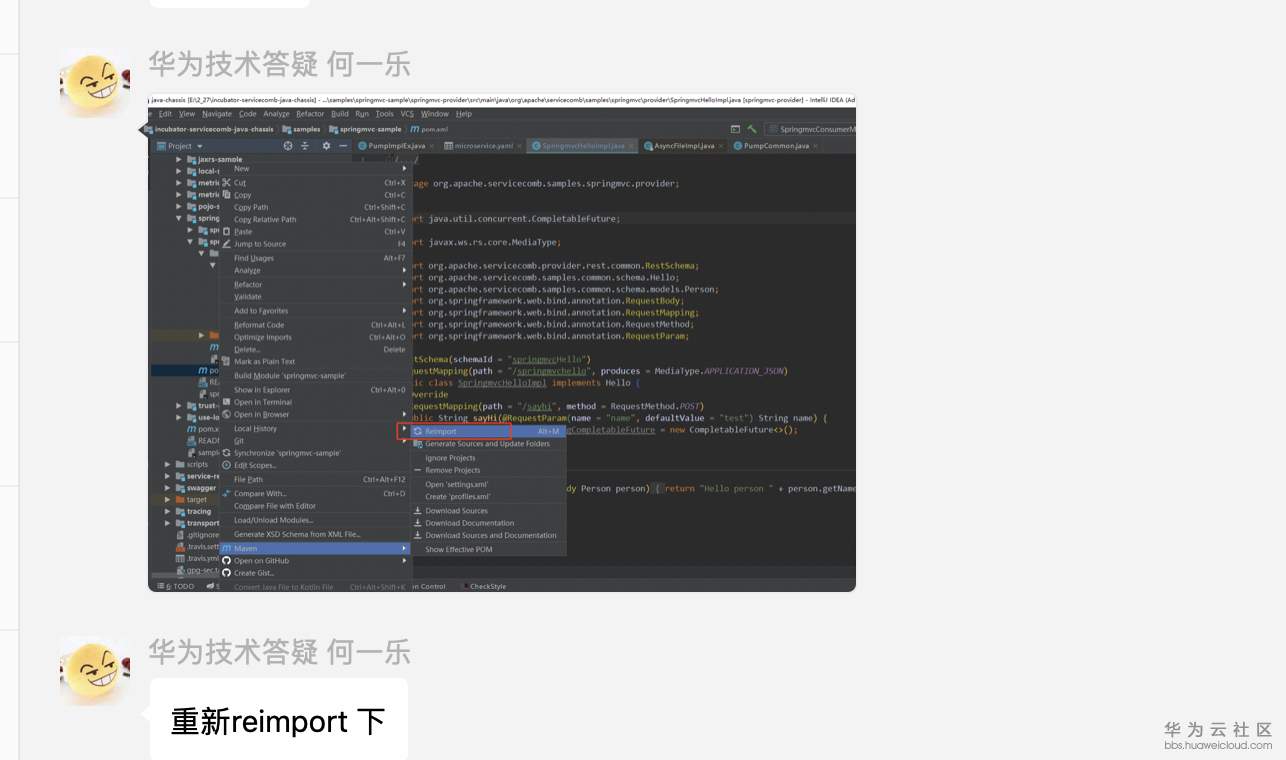Screen dimensions: 1286x760
Task: Click the Jump to Source pencil icon
Action: [x=226, y=244]
